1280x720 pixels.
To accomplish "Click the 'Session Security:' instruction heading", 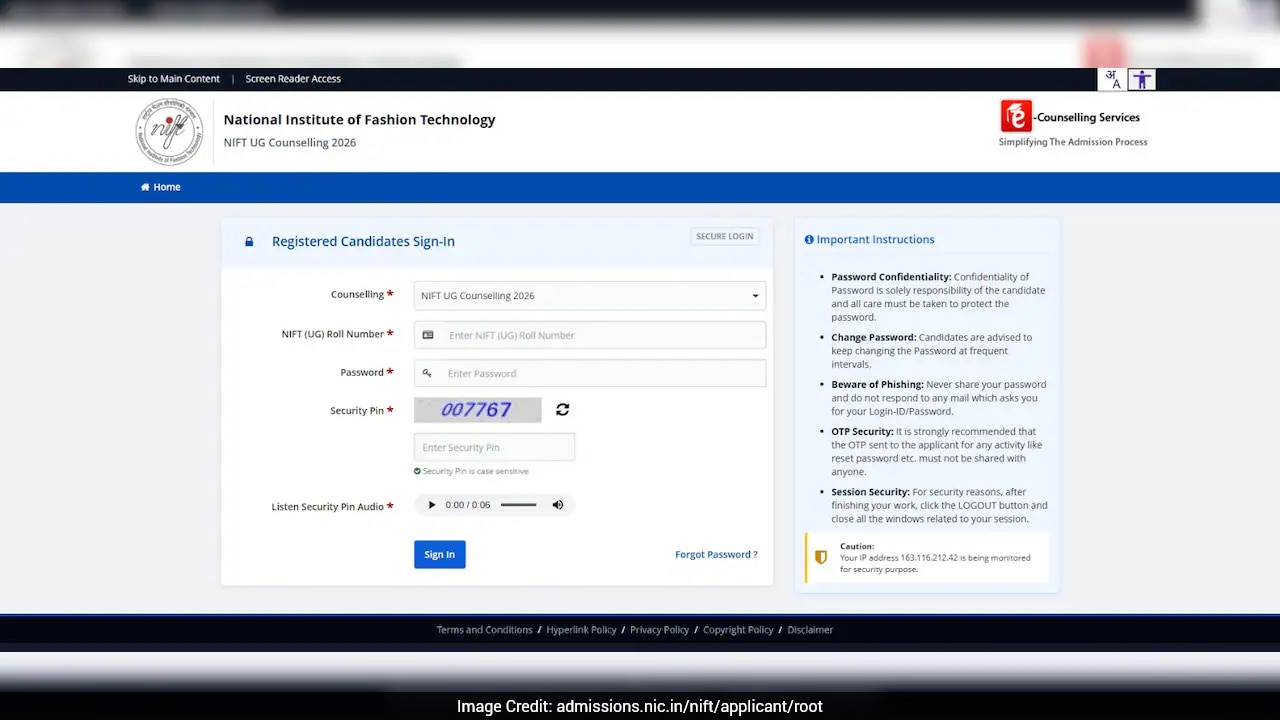I will point(871,492).
